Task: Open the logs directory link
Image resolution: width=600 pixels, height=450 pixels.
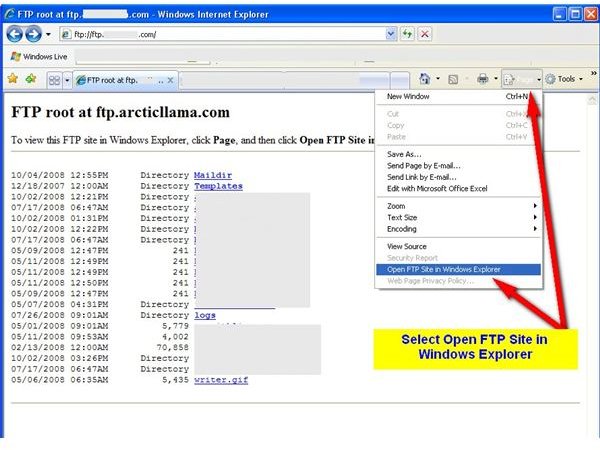Action: click(205, 315)
